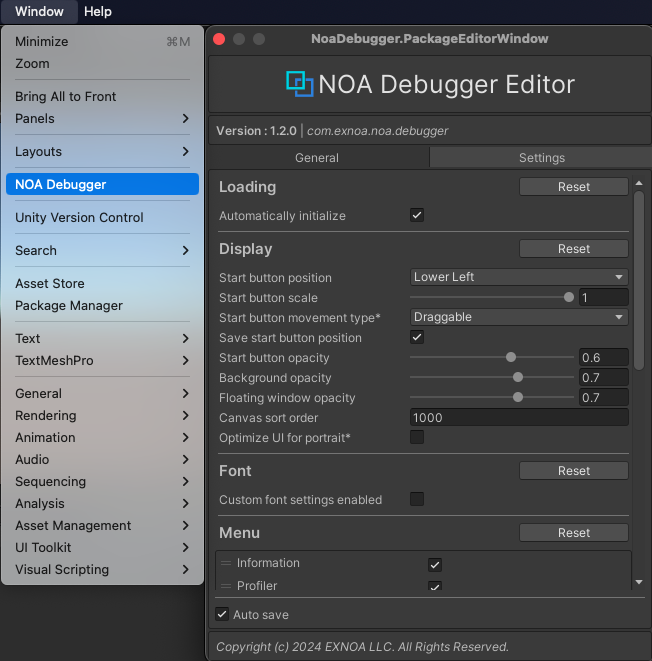Uncheck the Profiler menu checkbox
The image size is (652, 661).
tap(435, 586)
